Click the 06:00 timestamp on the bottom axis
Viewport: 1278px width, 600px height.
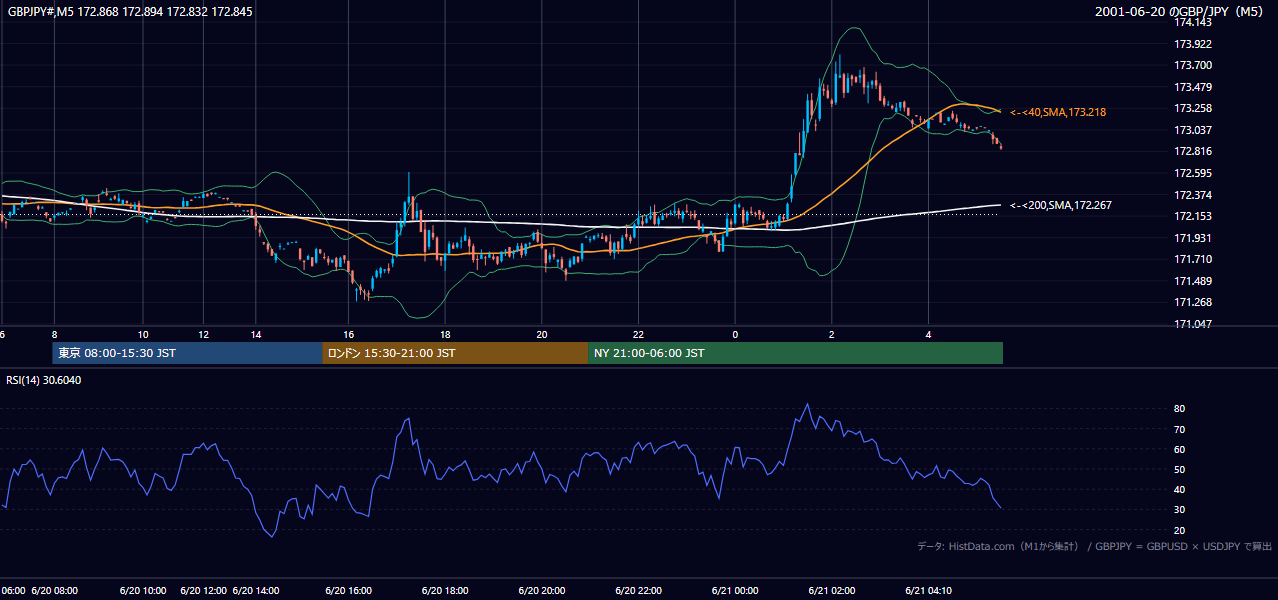[x=13, y=591]
